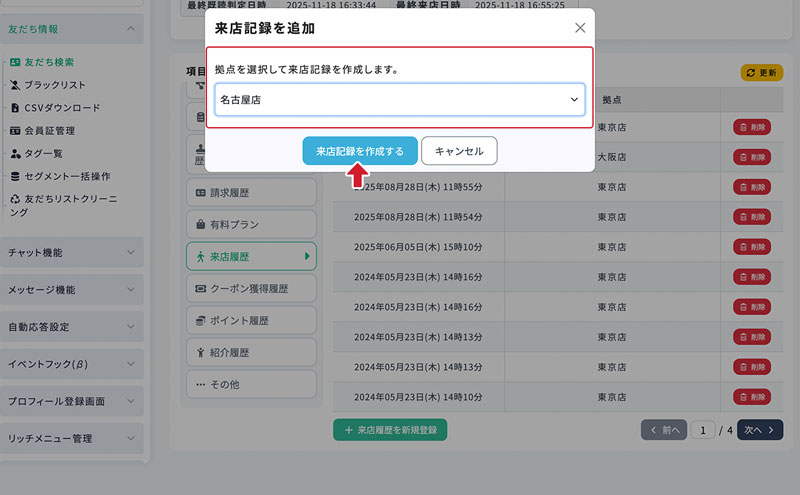Click the 更新 refresh button
800x495 pixels.
pos(761,73)
